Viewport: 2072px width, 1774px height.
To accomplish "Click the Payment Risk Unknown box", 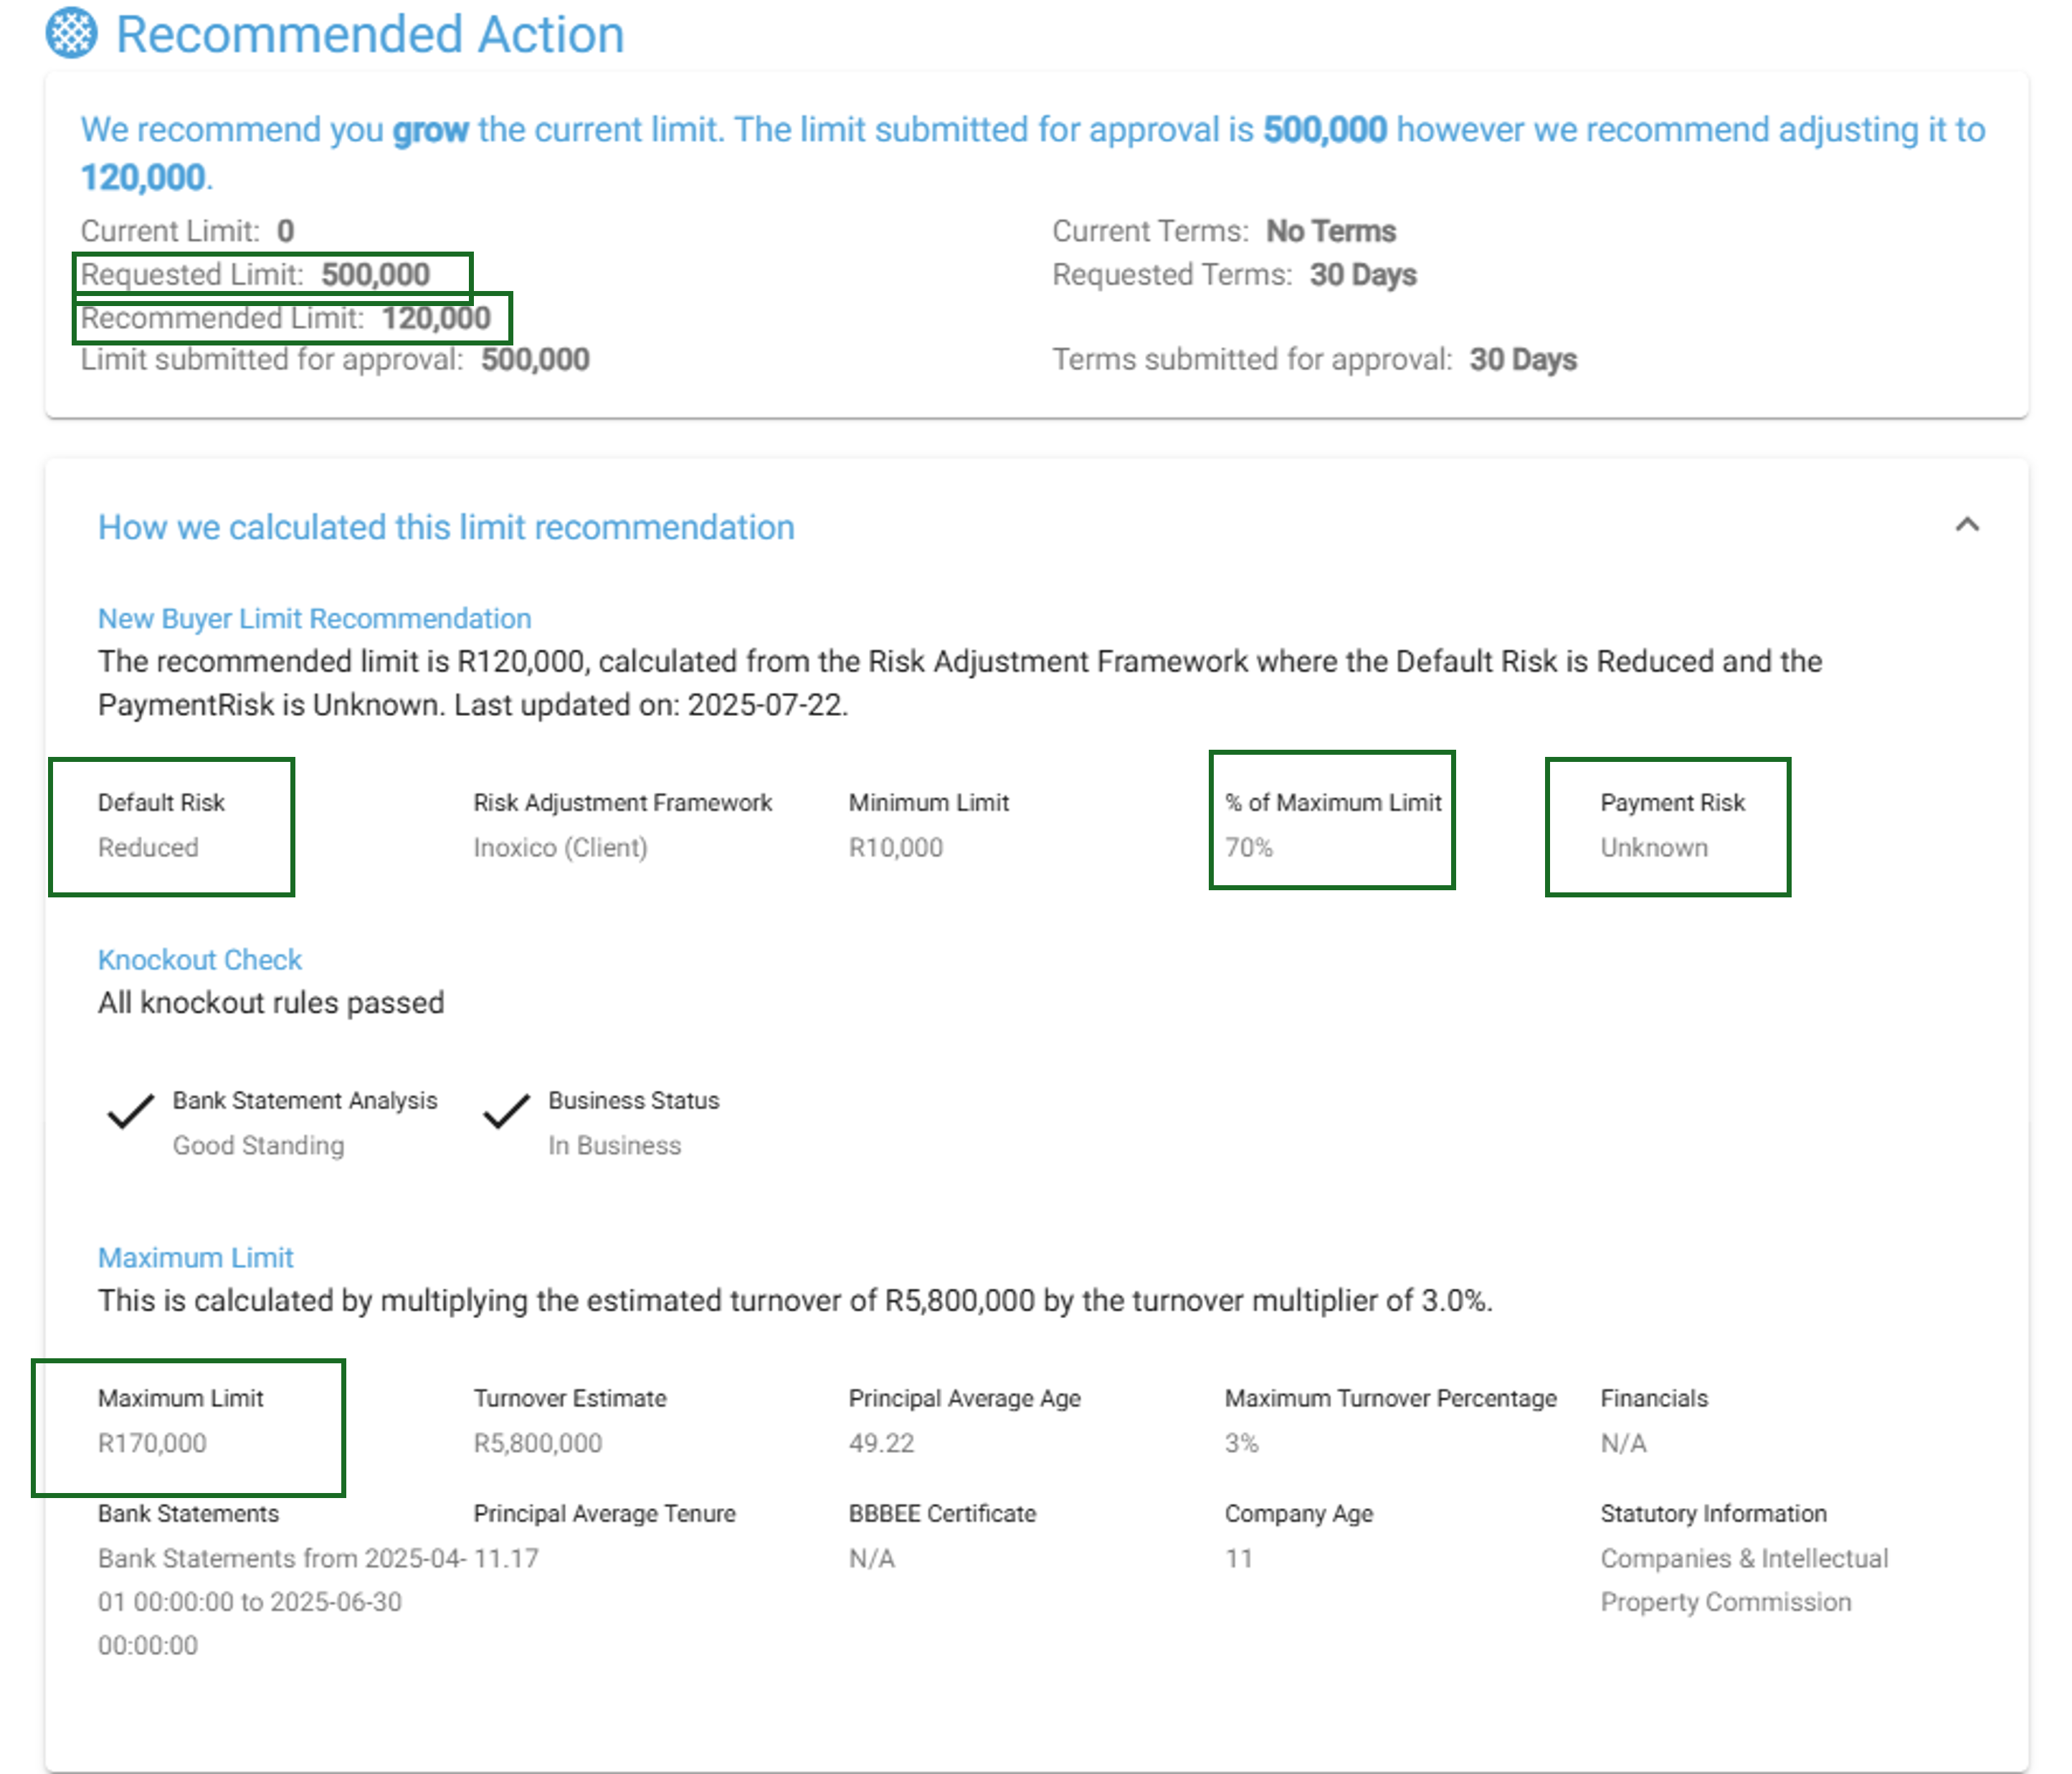I will click(x=1667, y=826).
